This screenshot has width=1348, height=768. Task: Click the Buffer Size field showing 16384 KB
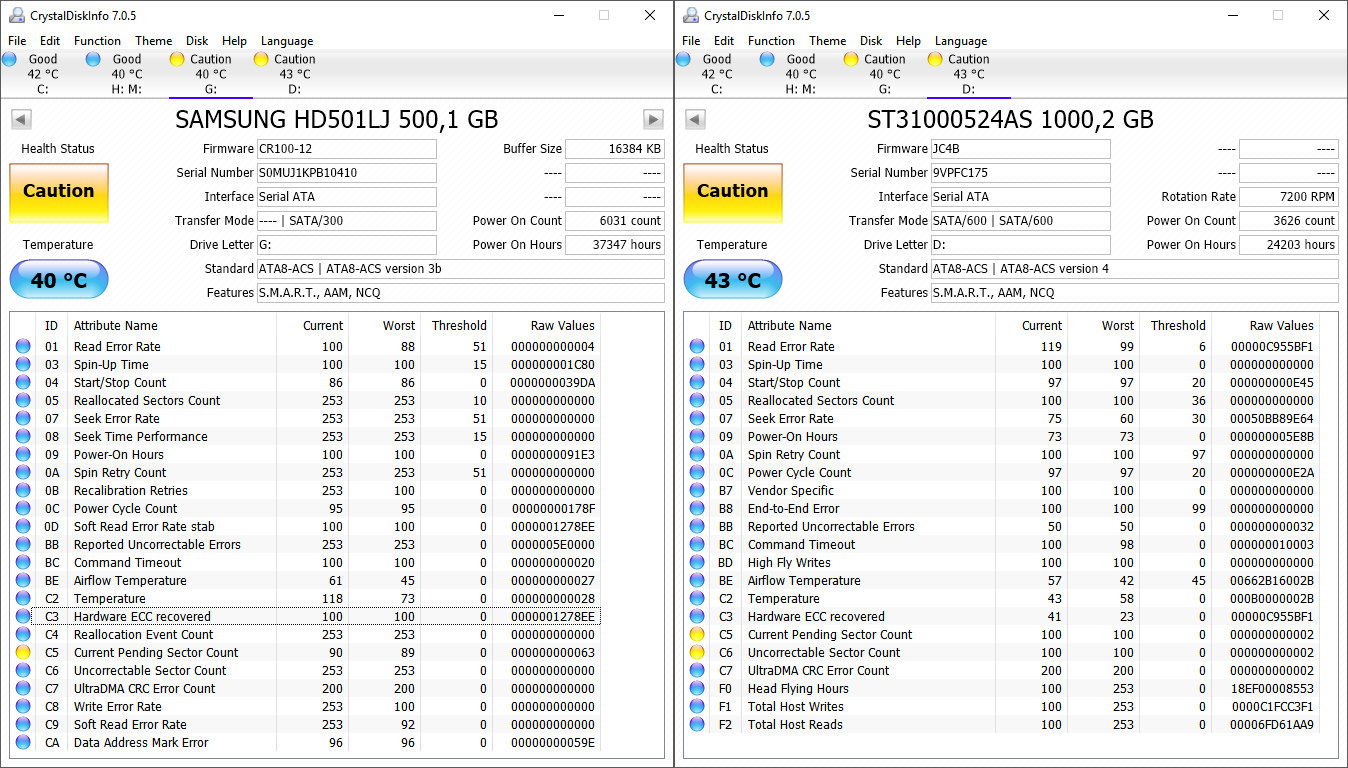click(x=615, y=149)
